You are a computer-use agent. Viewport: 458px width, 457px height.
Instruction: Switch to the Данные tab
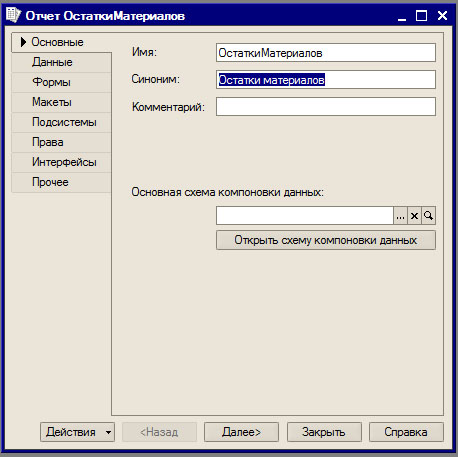(x=61, y=62)
